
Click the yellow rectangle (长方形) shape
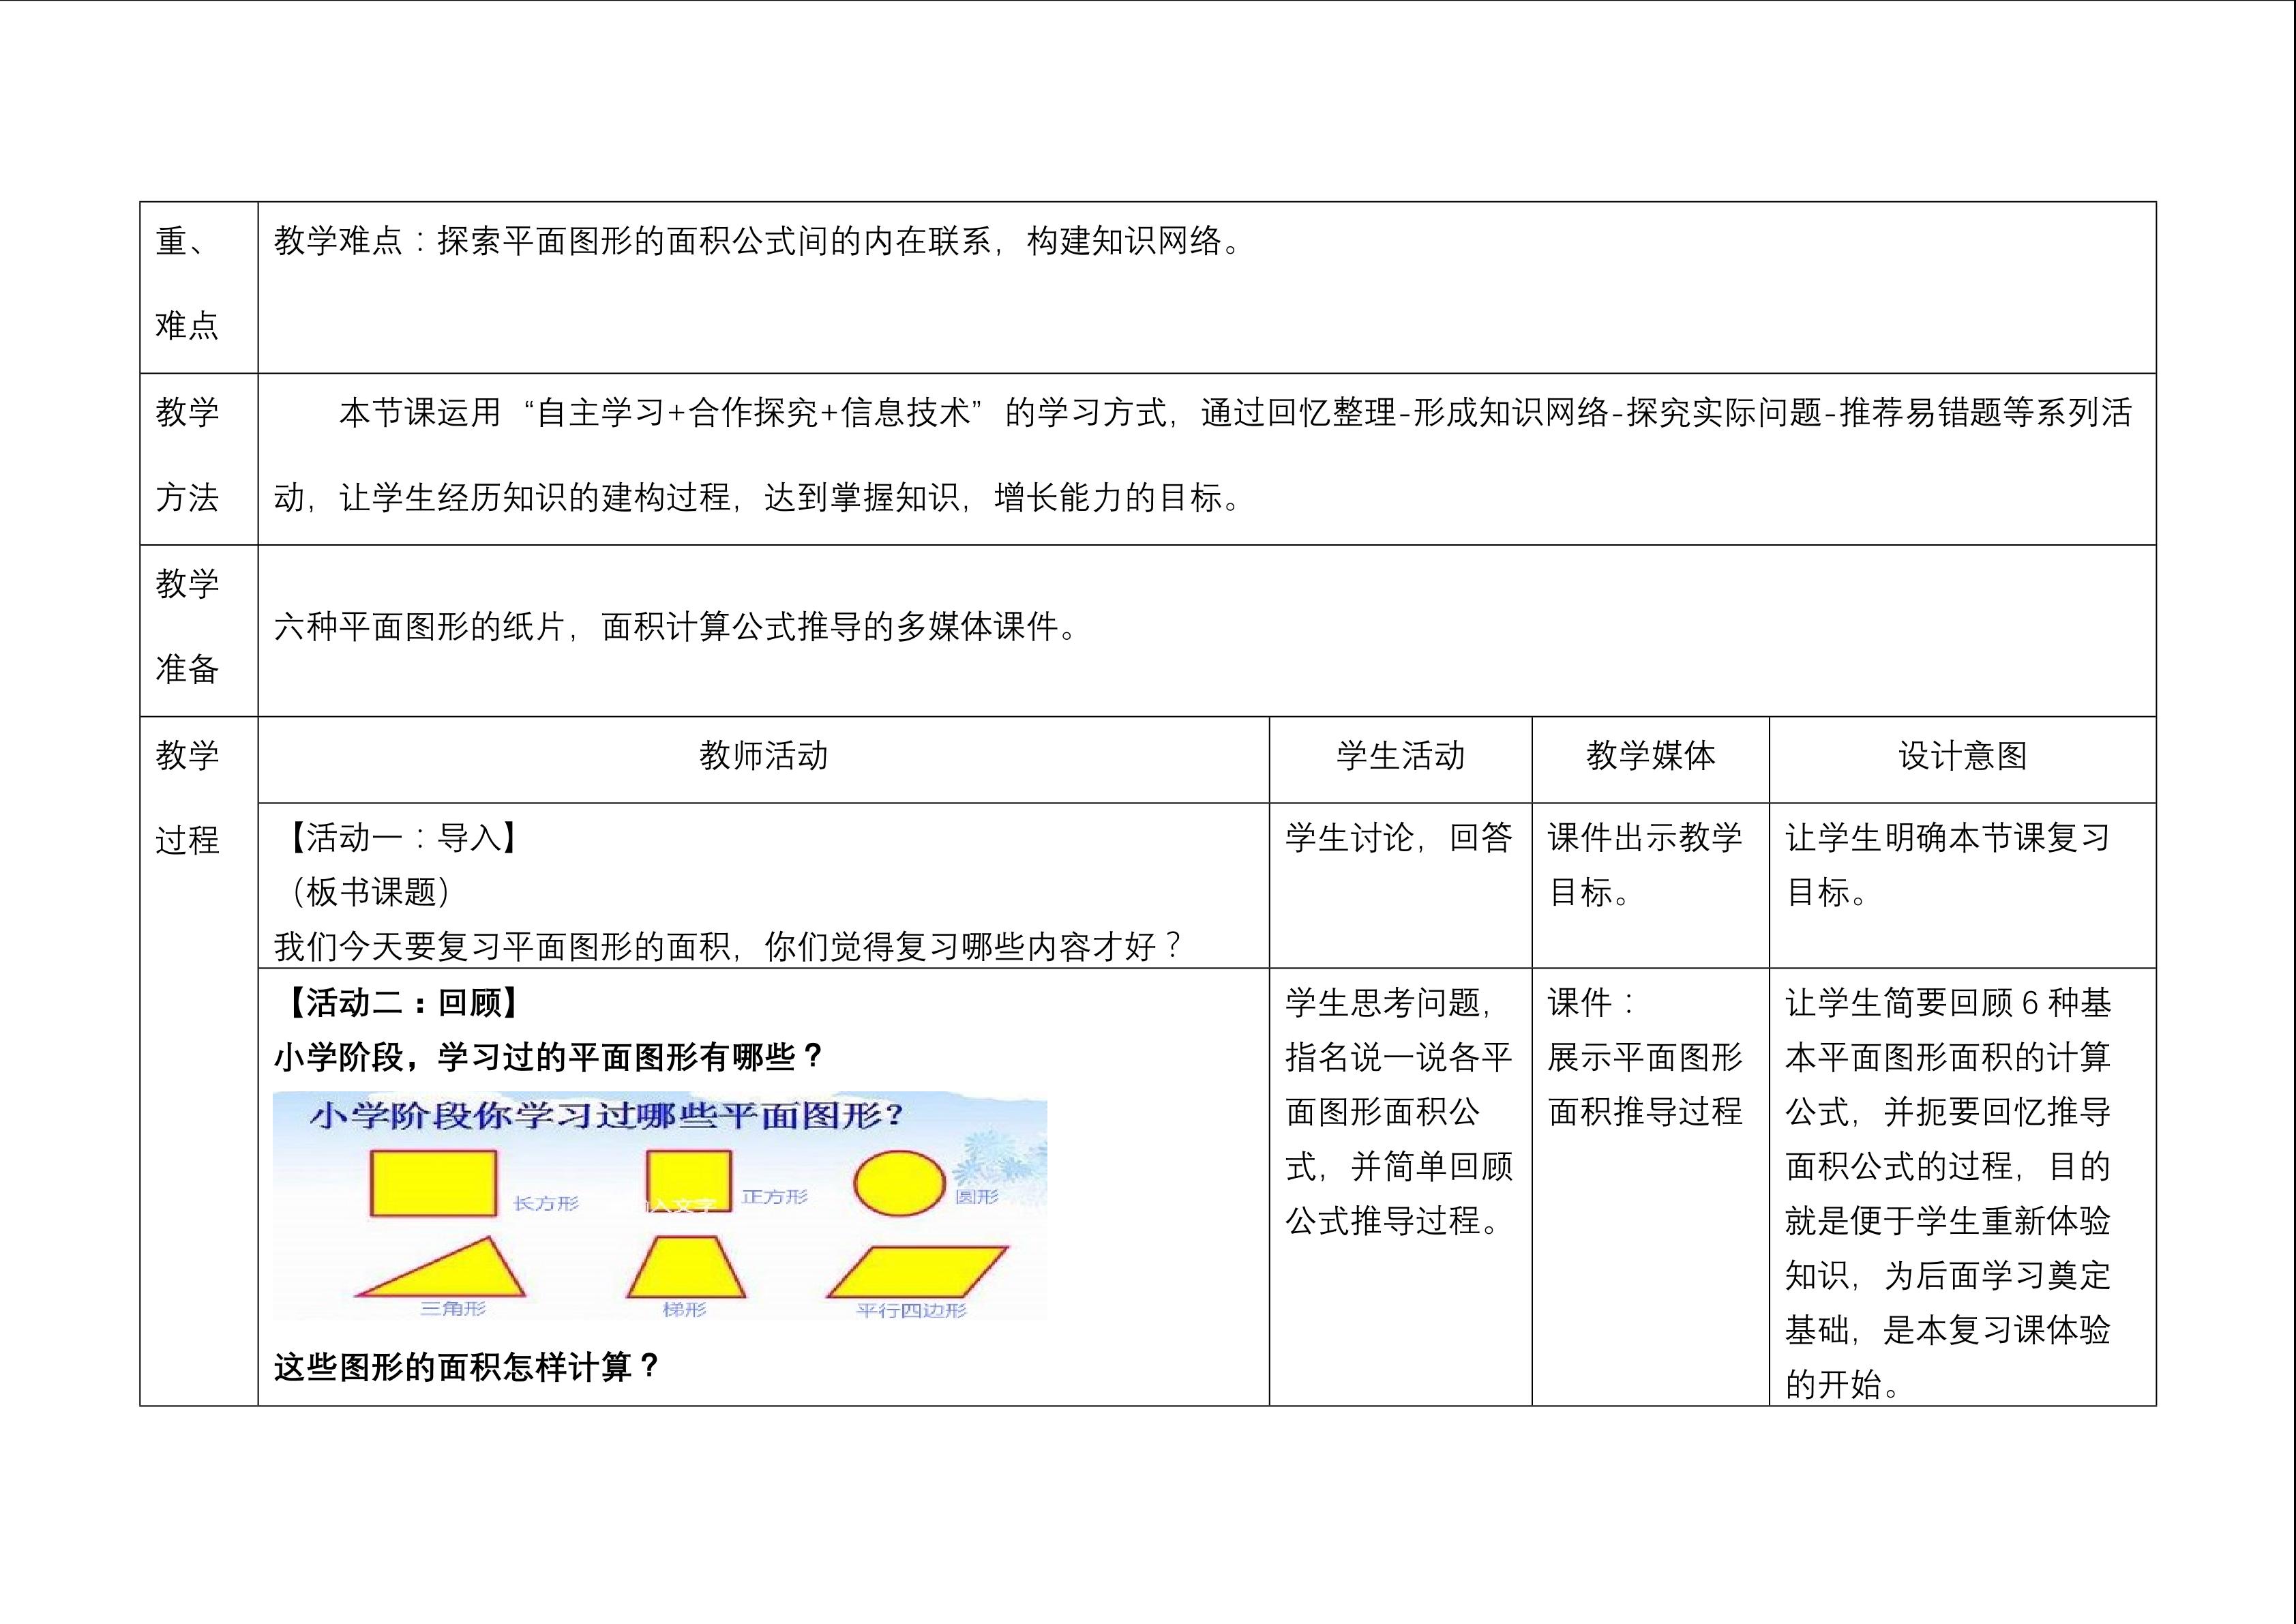(x=433, y=1183)
